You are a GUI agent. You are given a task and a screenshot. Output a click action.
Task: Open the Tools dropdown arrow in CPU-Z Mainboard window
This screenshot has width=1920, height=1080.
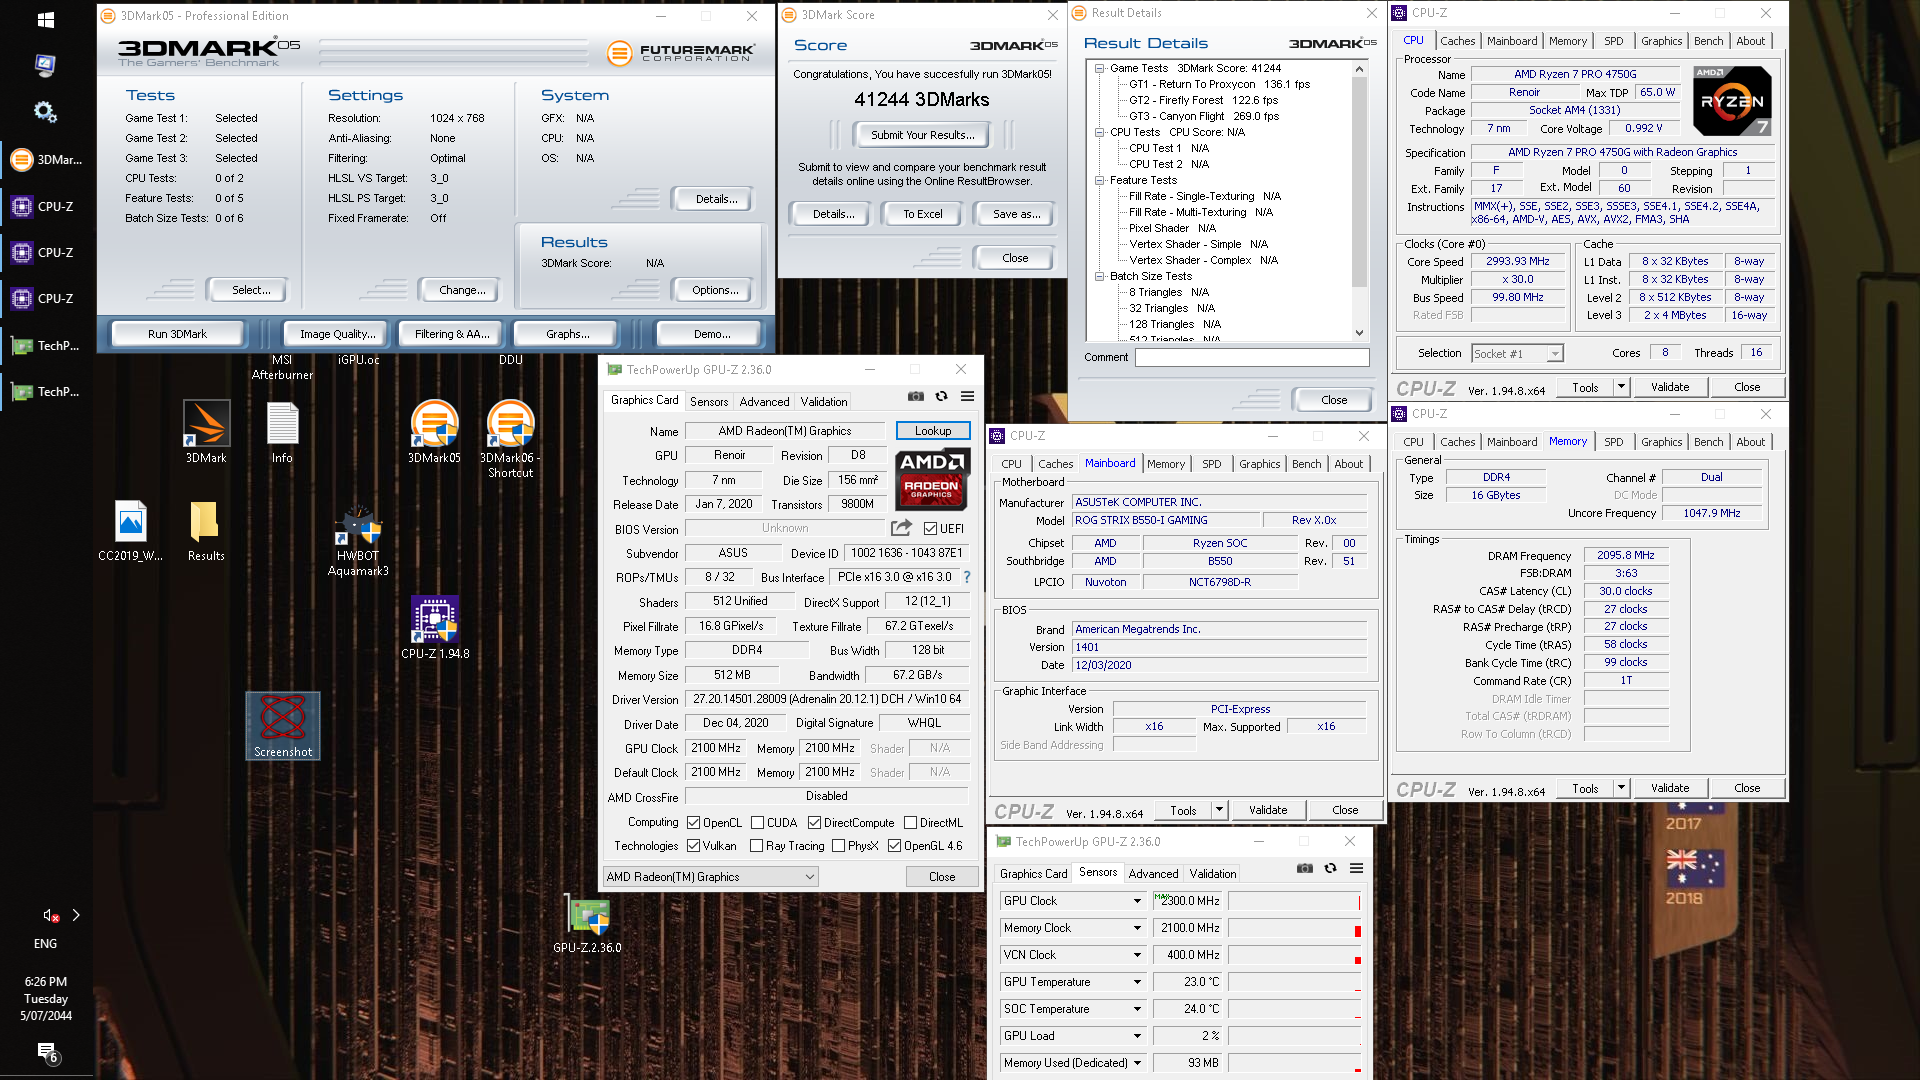(x=1219, y=810)
